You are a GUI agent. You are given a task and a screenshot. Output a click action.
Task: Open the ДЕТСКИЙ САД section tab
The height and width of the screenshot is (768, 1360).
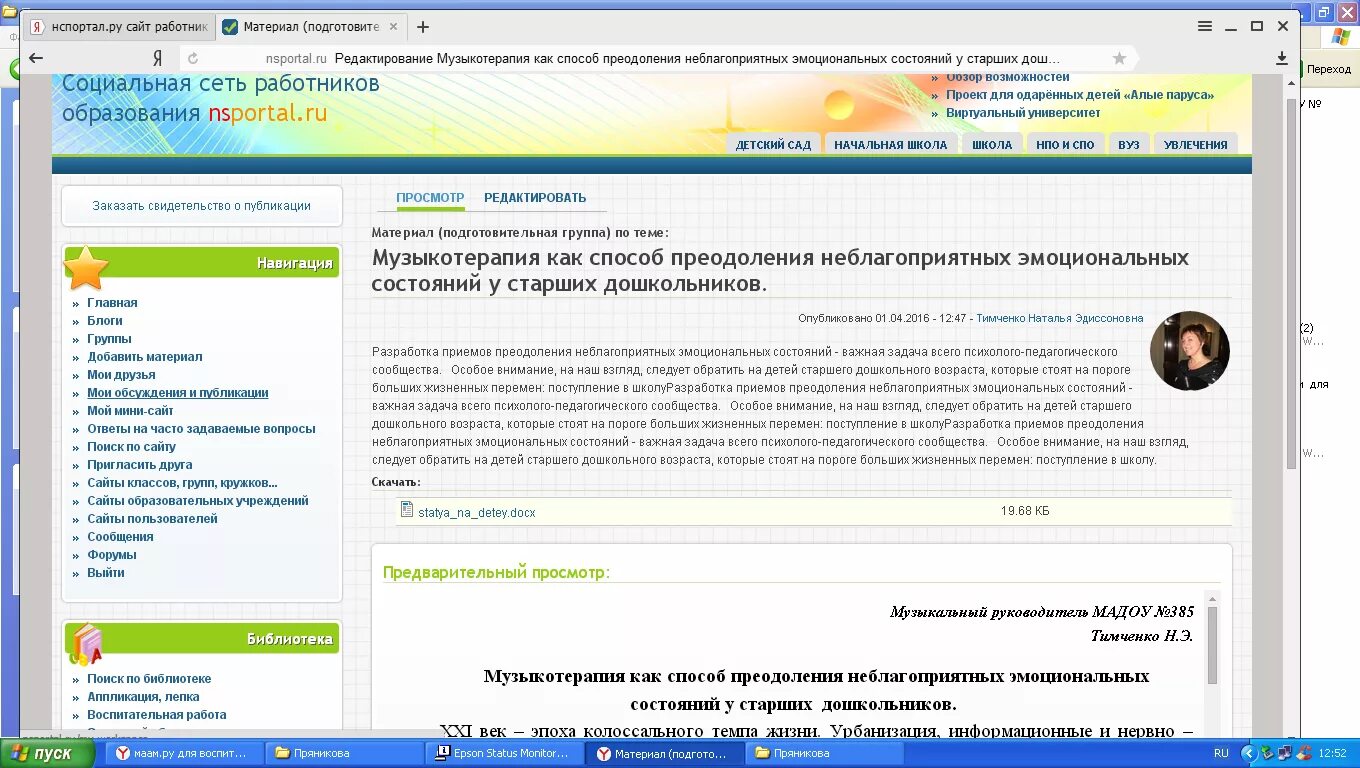pos(773,144)
